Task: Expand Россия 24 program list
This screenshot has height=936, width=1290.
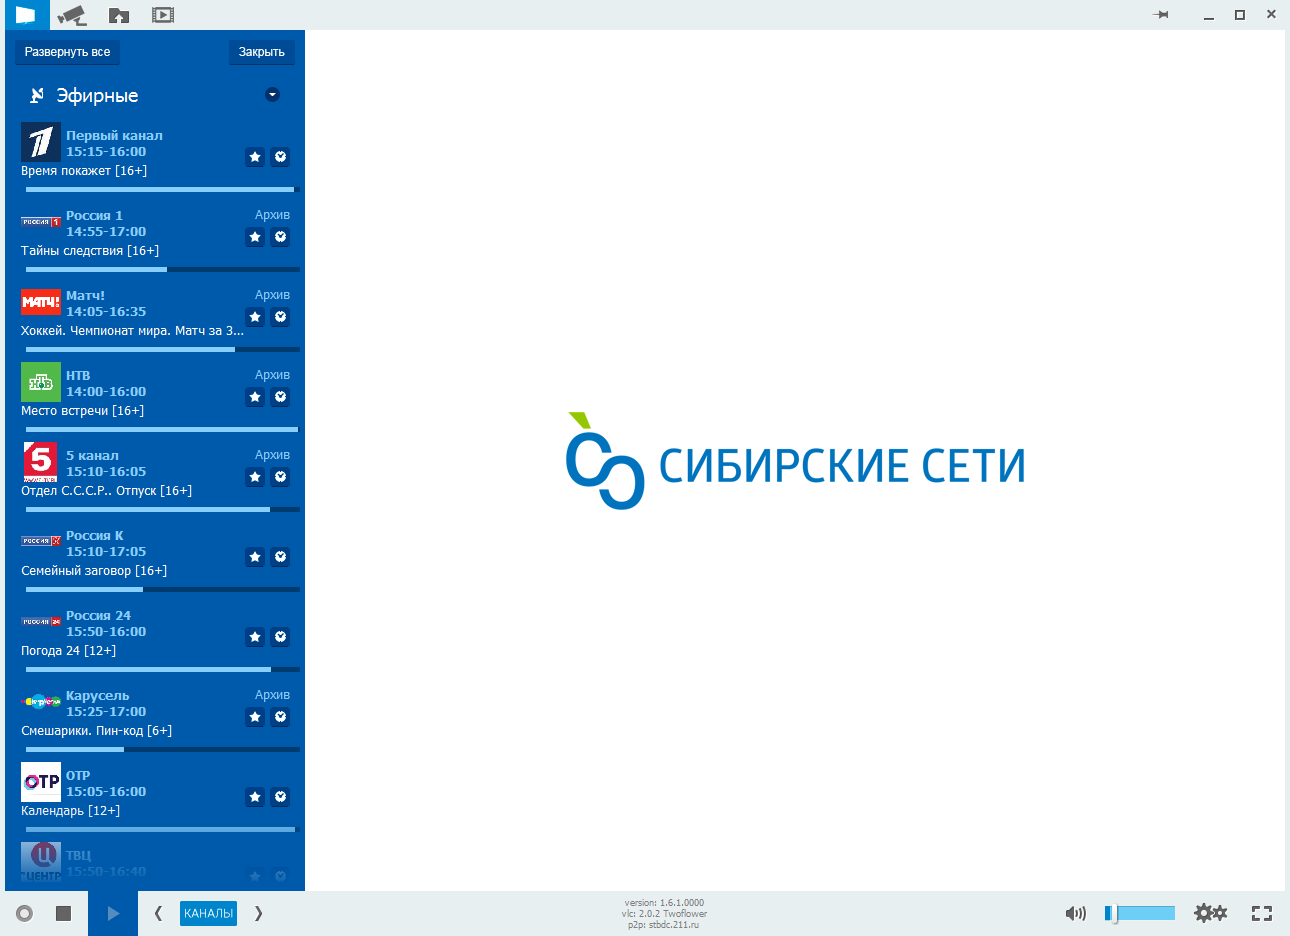Action: [281, 637]
